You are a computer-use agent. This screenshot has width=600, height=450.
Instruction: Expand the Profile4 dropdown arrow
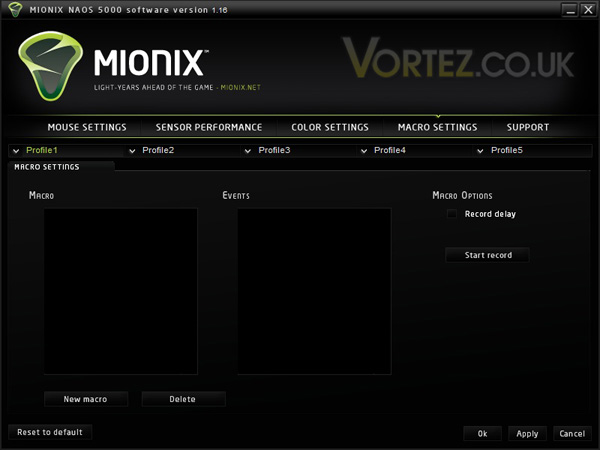tap(364, 151)
